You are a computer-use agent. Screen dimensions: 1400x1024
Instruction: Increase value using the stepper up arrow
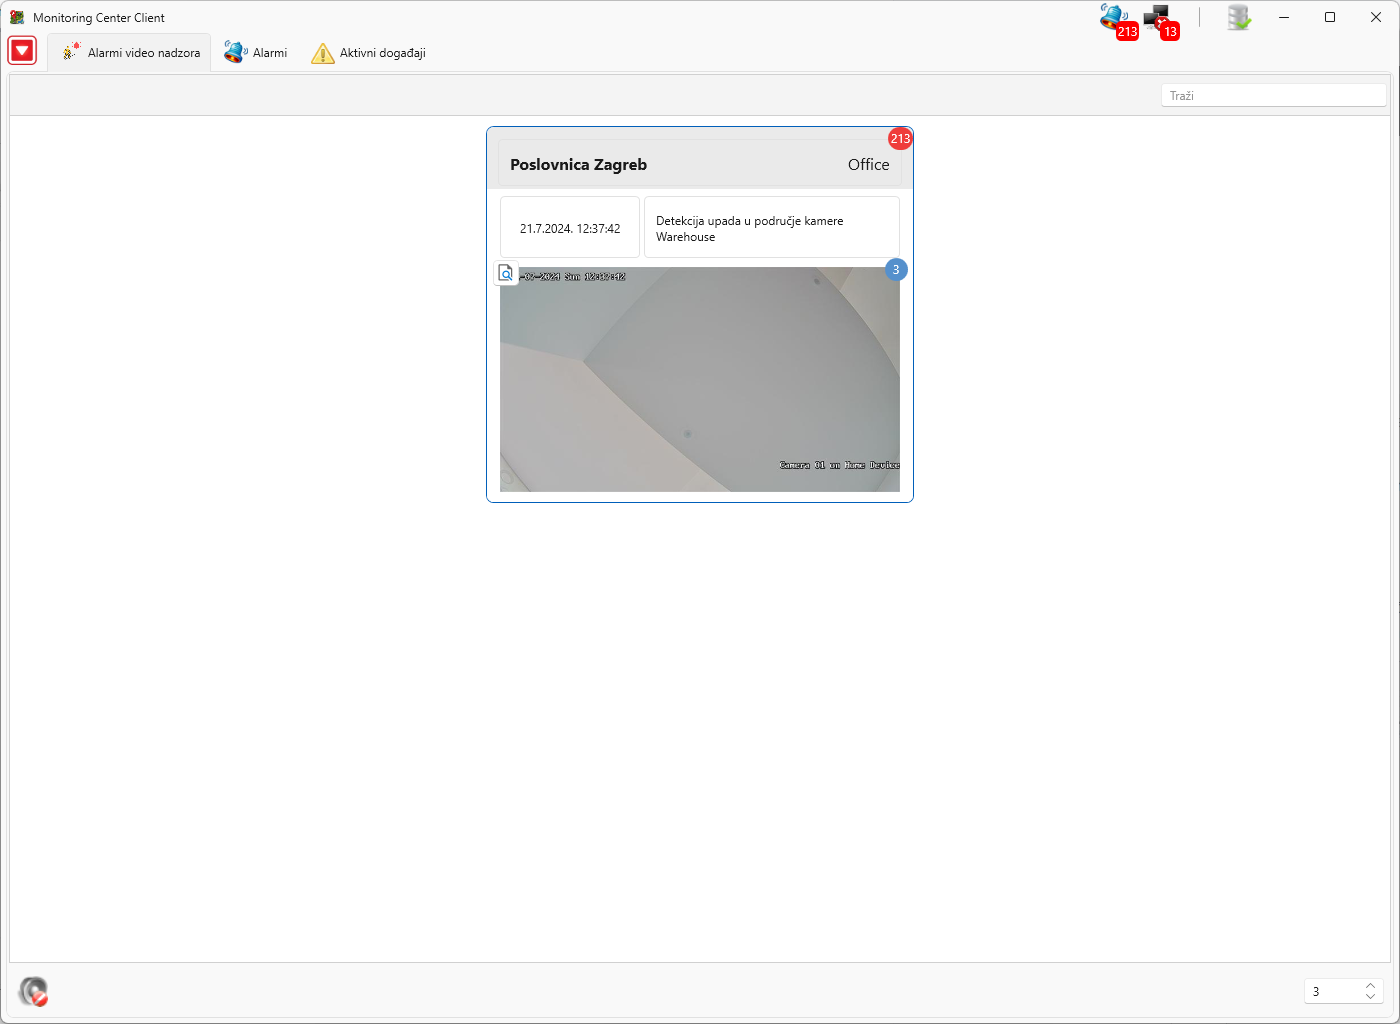(x=1370, y=985)
